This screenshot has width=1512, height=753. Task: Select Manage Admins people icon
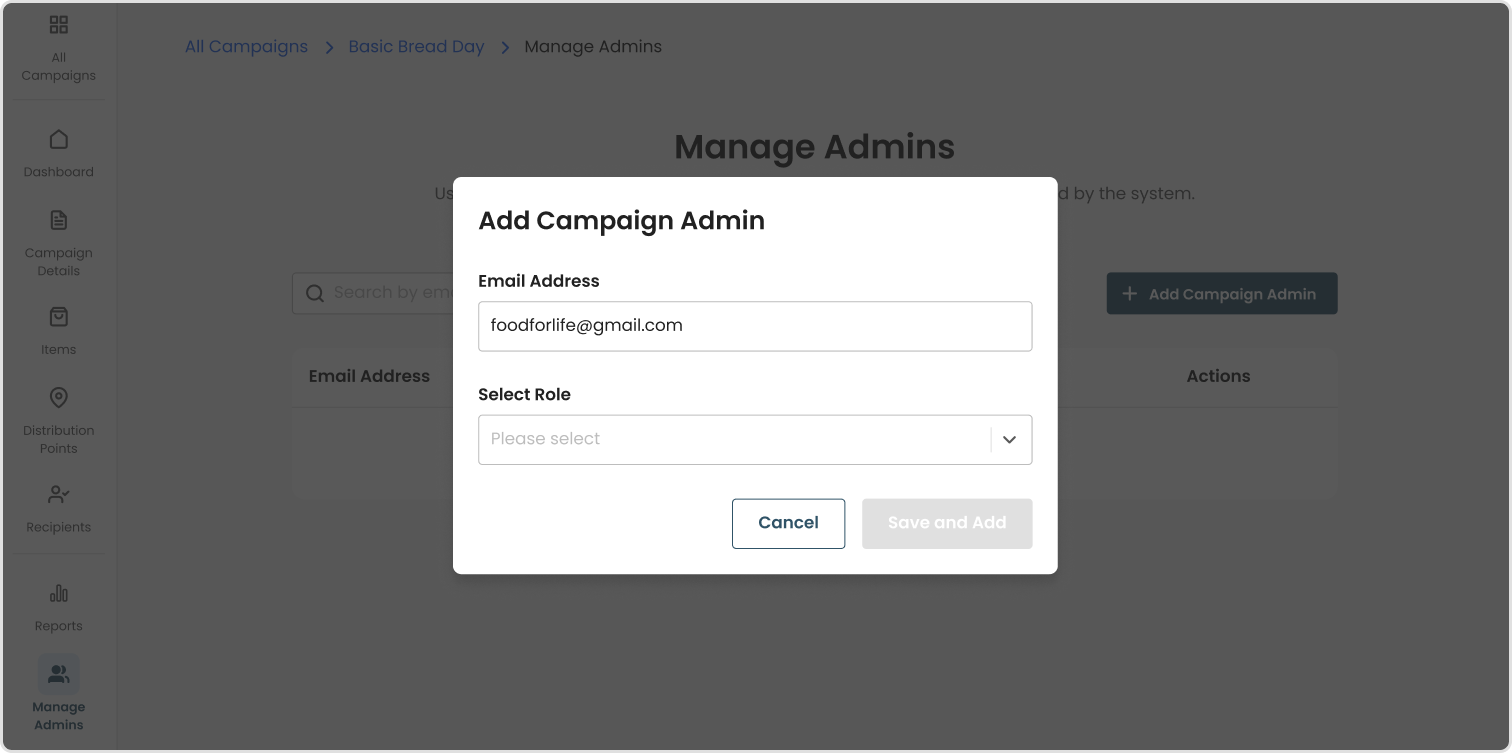click(x=59, y=674)
